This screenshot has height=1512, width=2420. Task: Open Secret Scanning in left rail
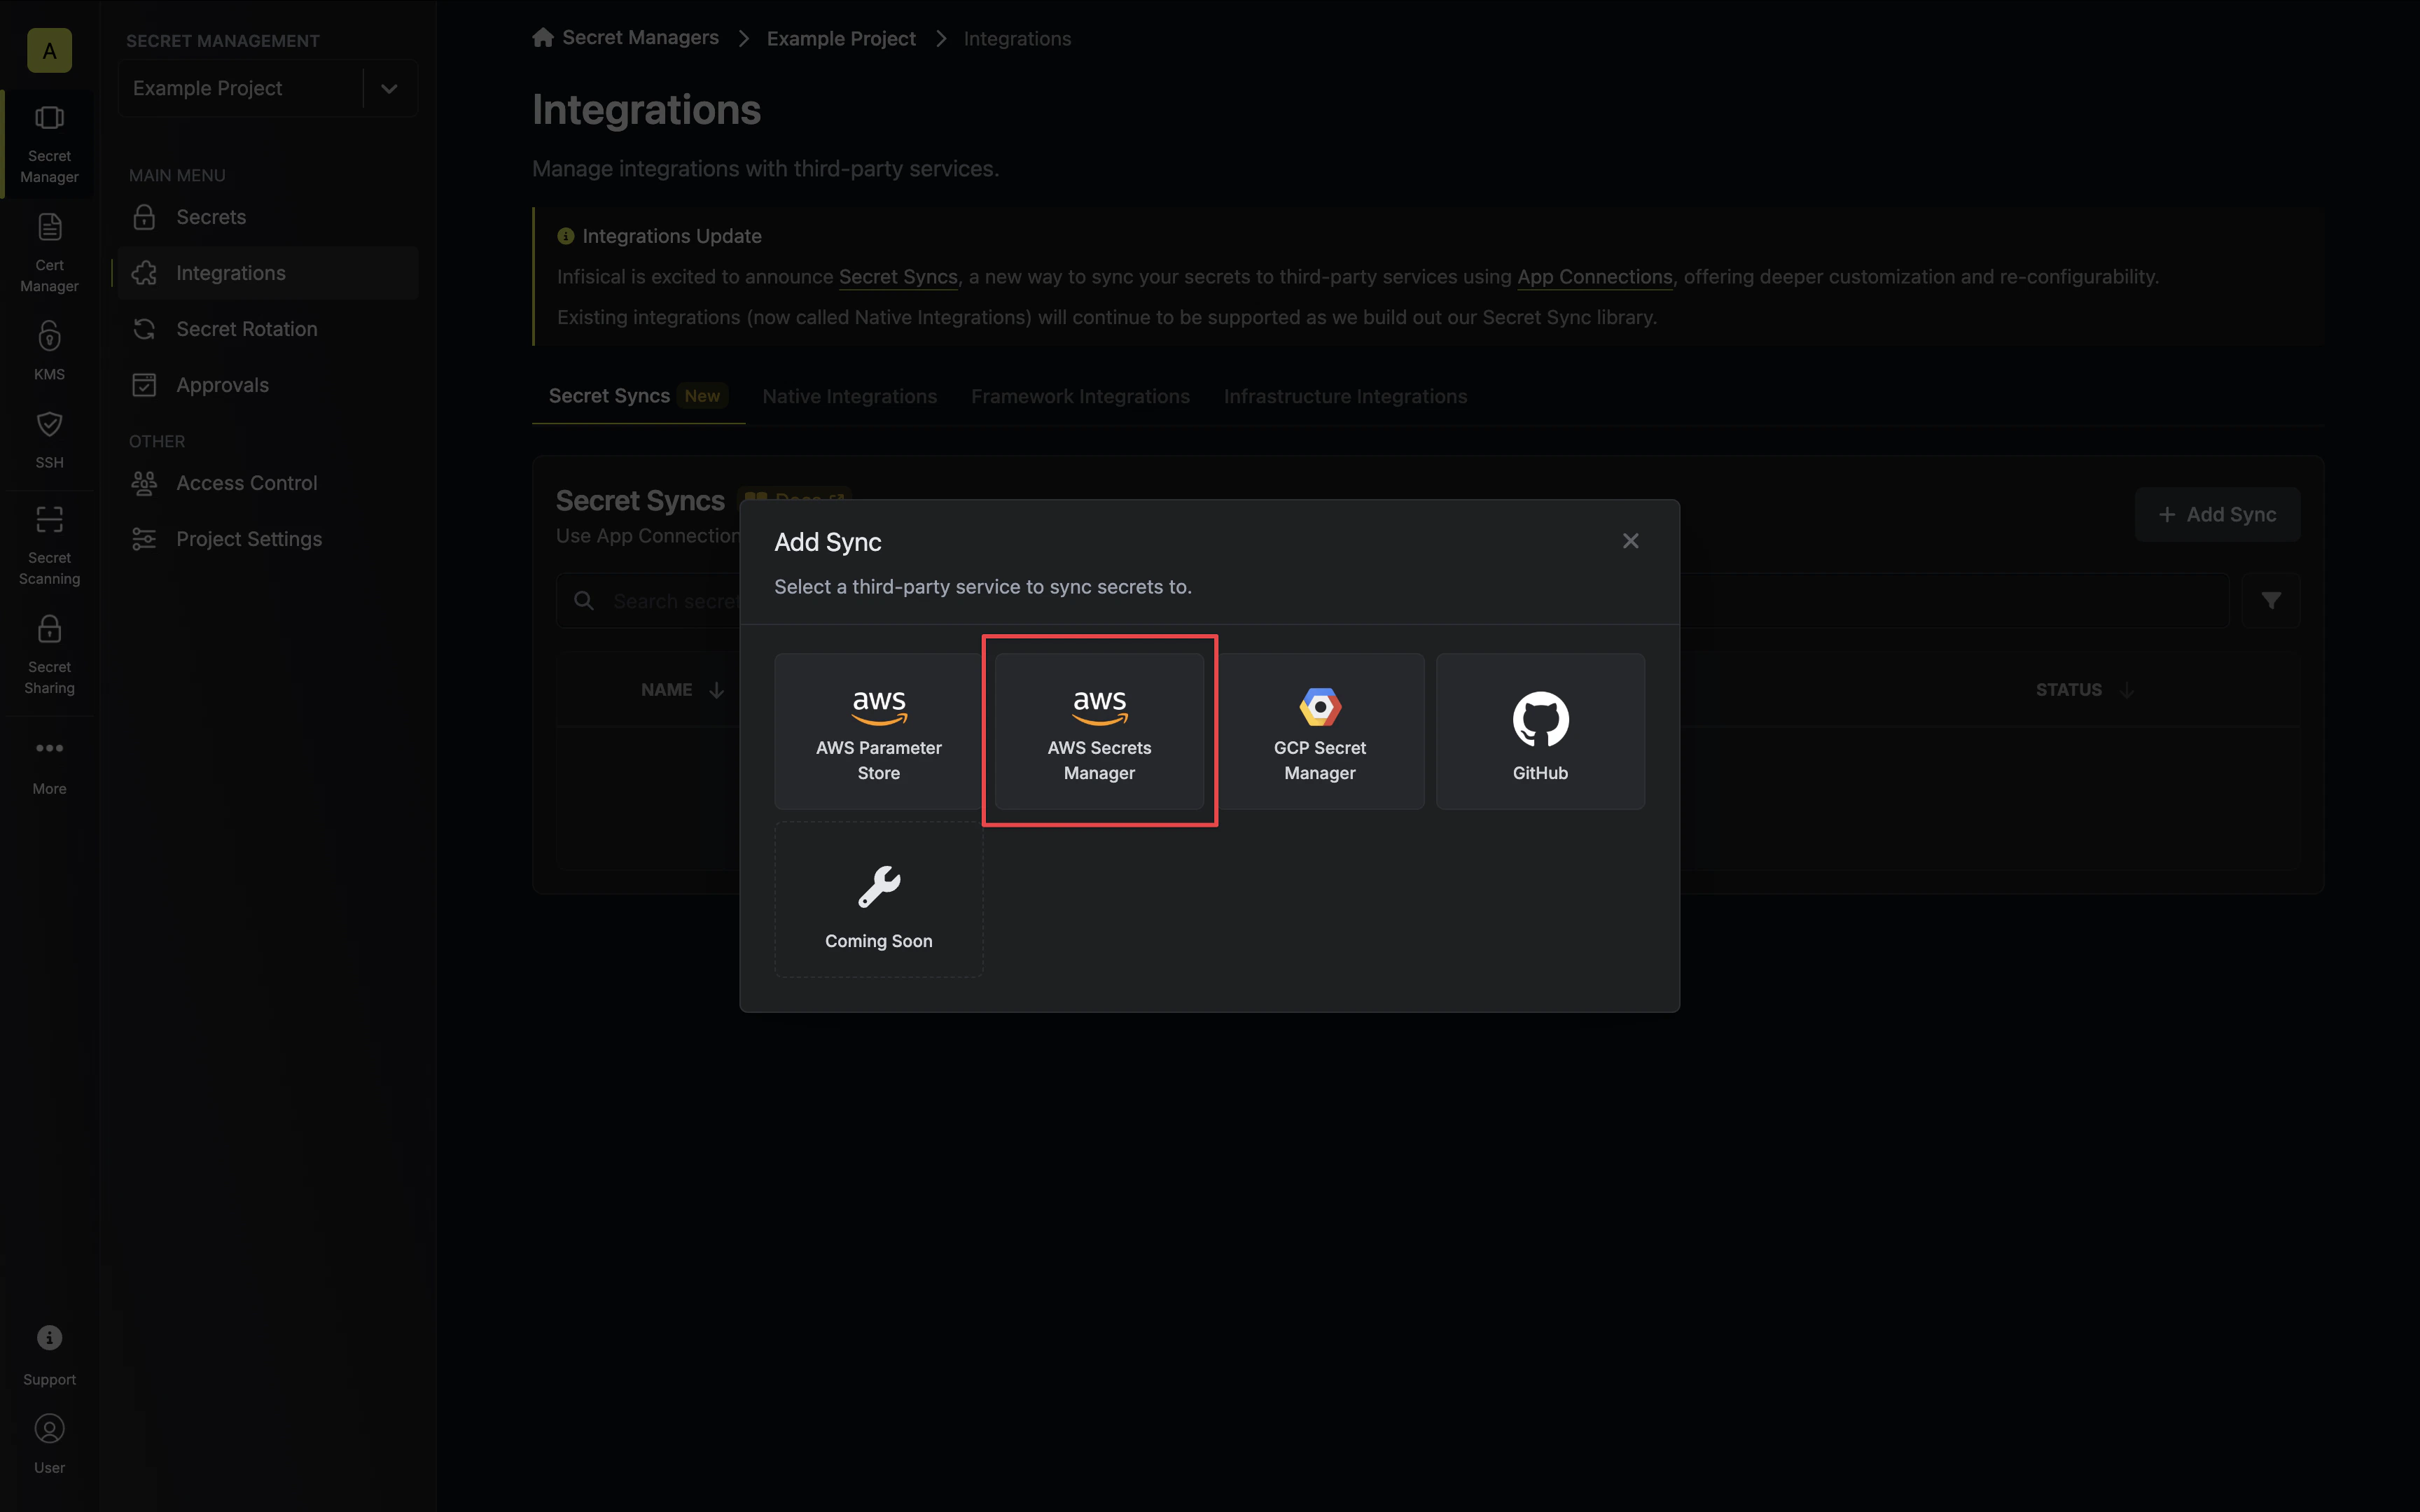(x=49, y=546)
